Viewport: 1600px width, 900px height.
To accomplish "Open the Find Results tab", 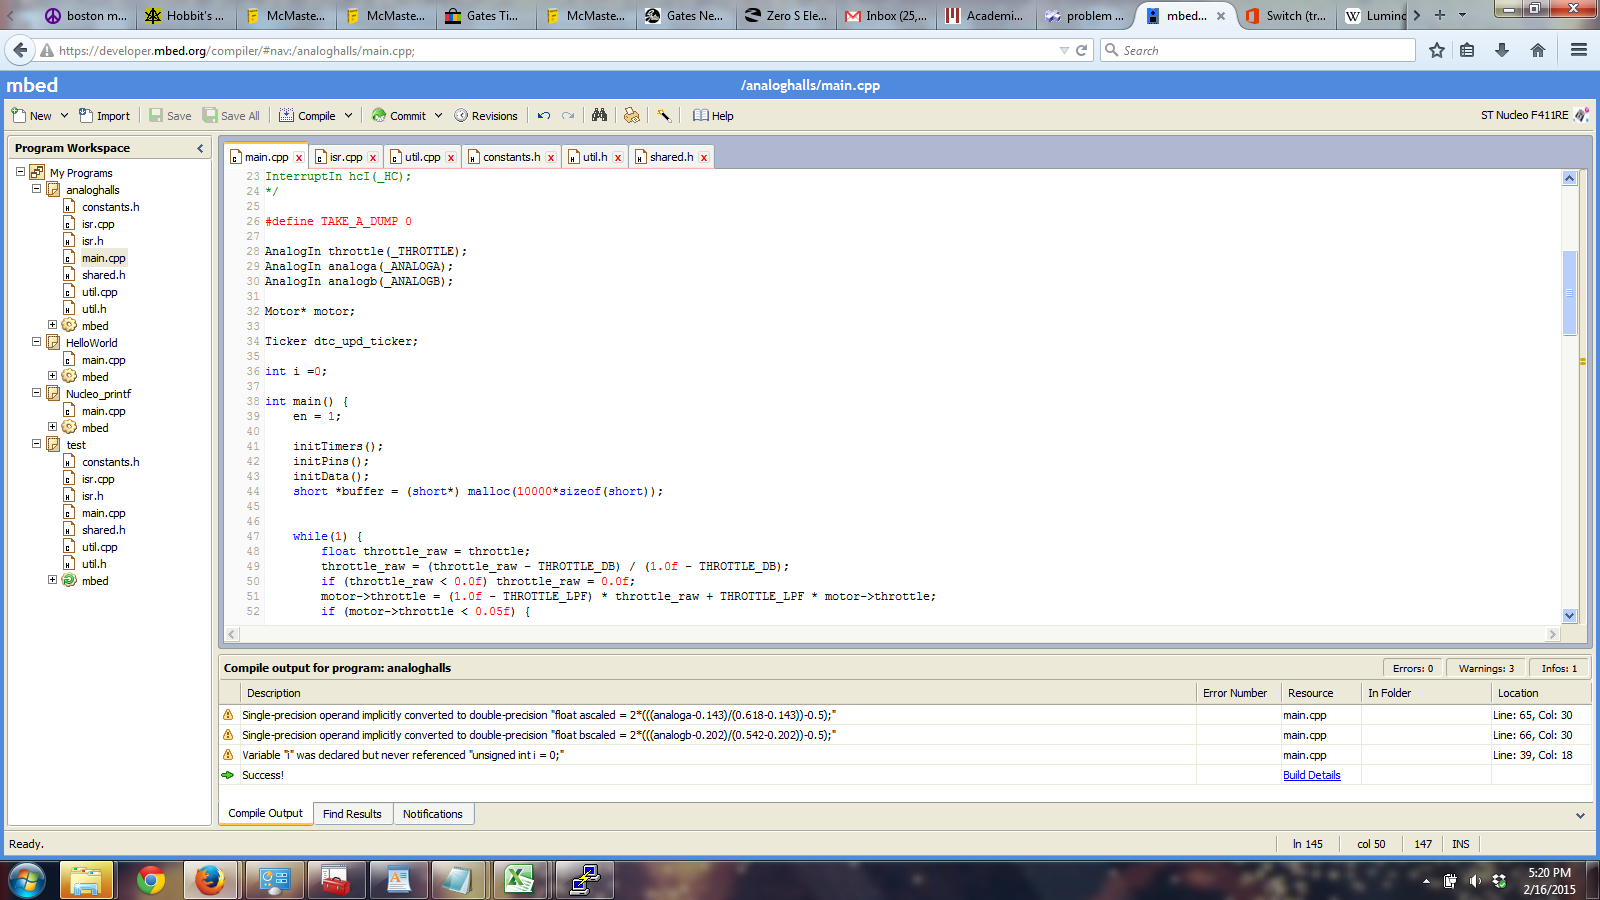I will (352, 814).
